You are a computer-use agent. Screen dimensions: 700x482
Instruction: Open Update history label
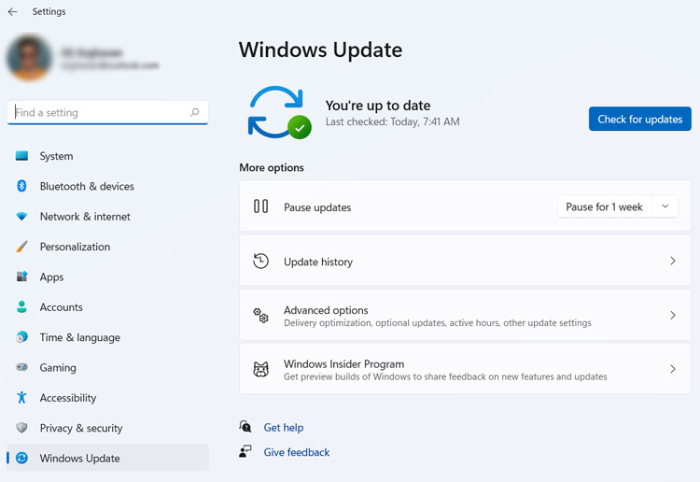(318, 262)
